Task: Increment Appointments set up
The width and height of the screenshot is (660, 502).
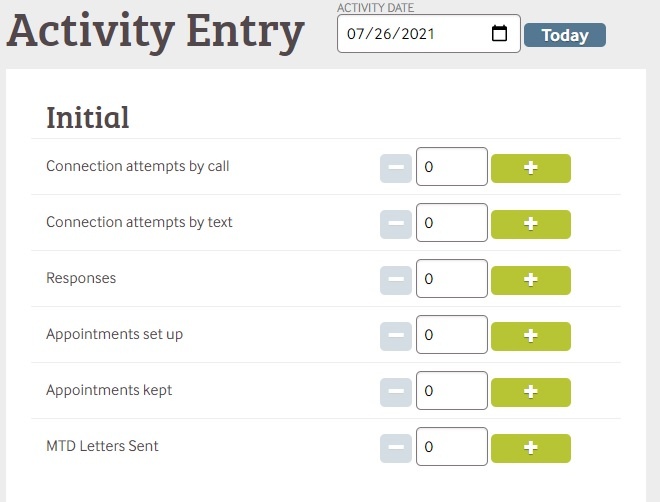Action: [530, 336]
